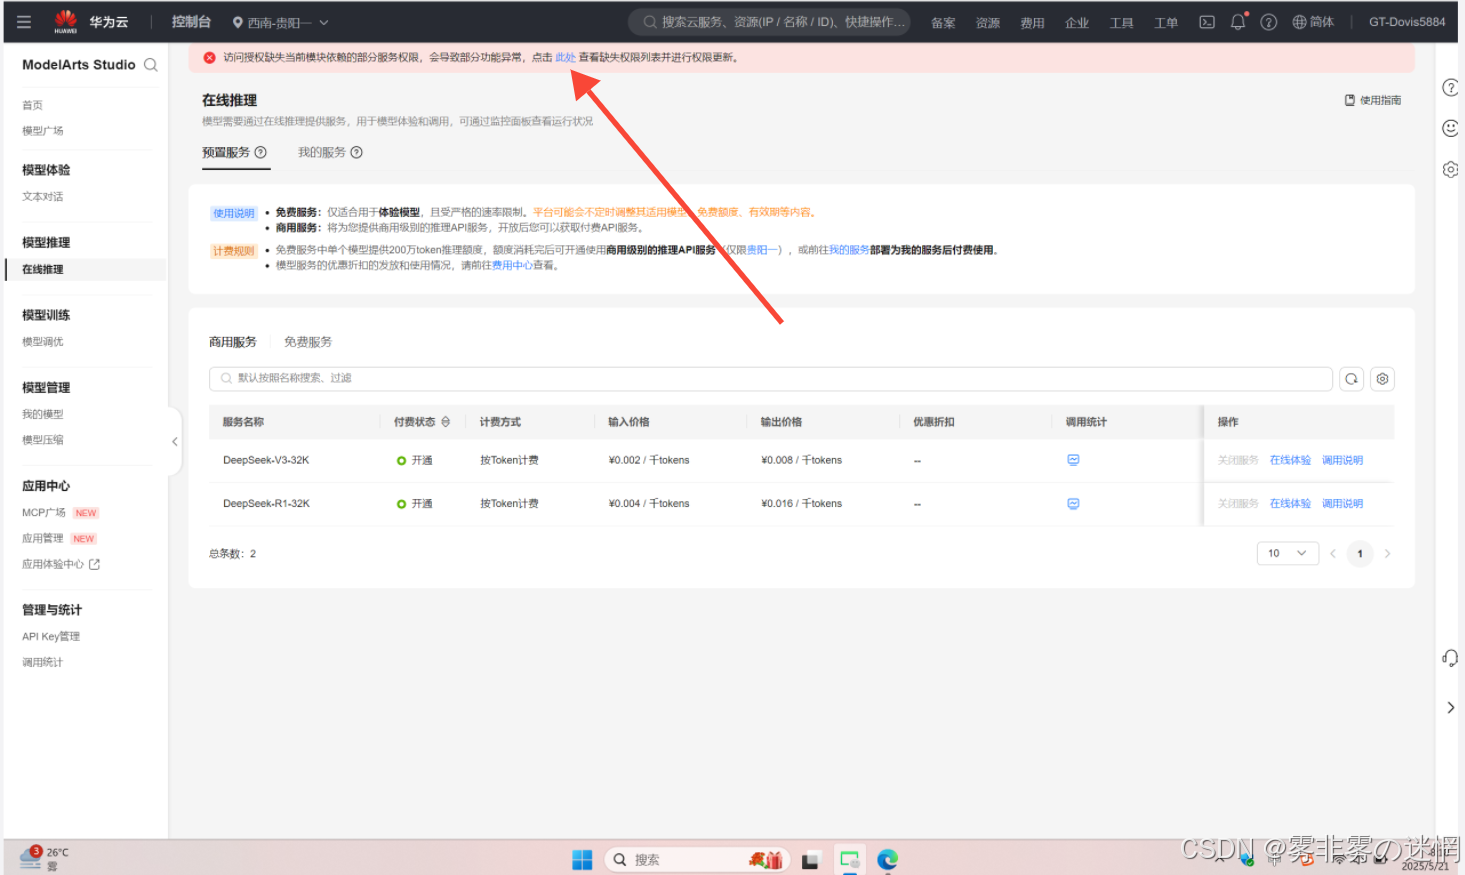Open API Key管理 in the sidebar
This screenshot has height=875, width=1465.
(51, 637)
